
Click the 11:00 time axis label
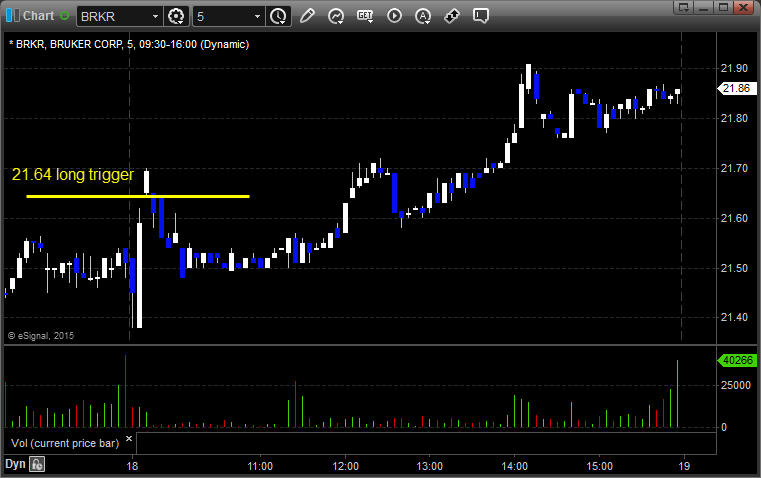[x=260, y=466]
